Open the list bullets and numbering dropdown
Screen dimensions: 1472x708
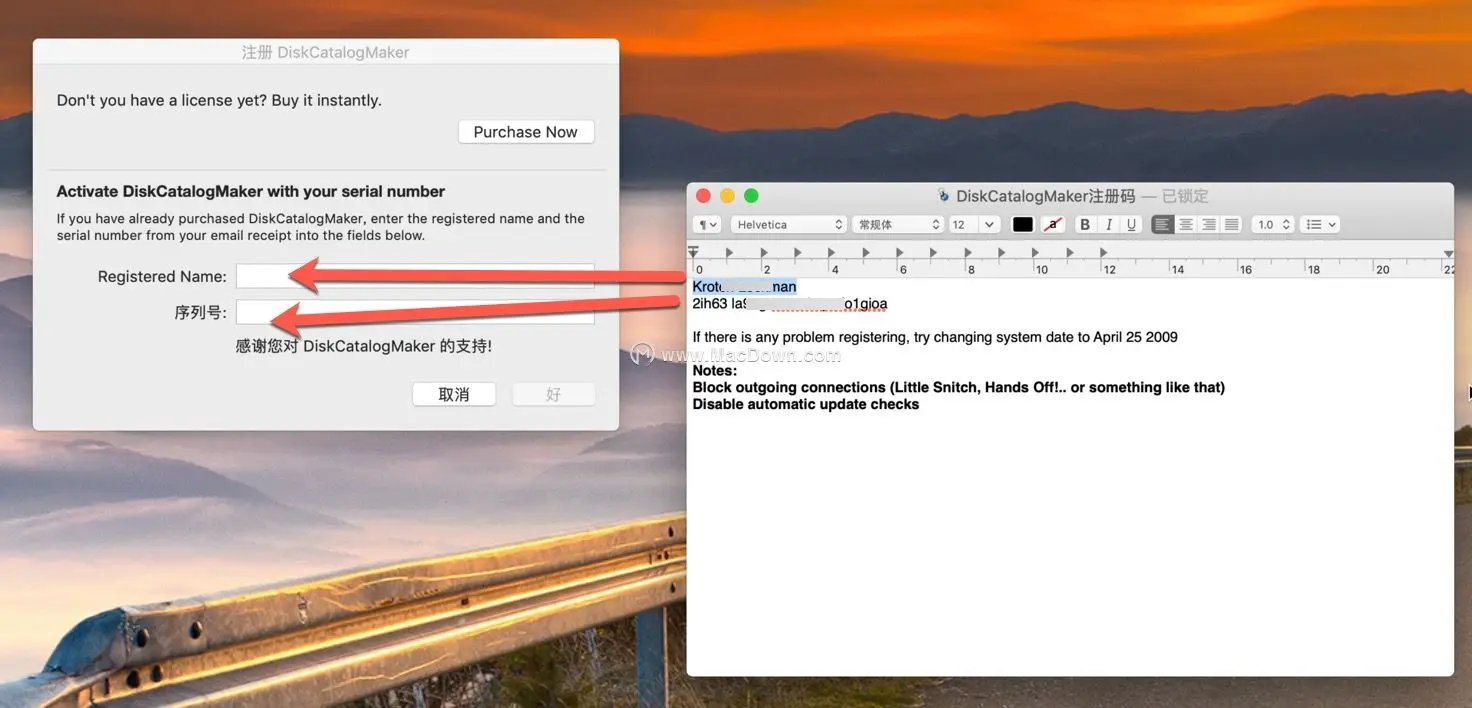1321,225
